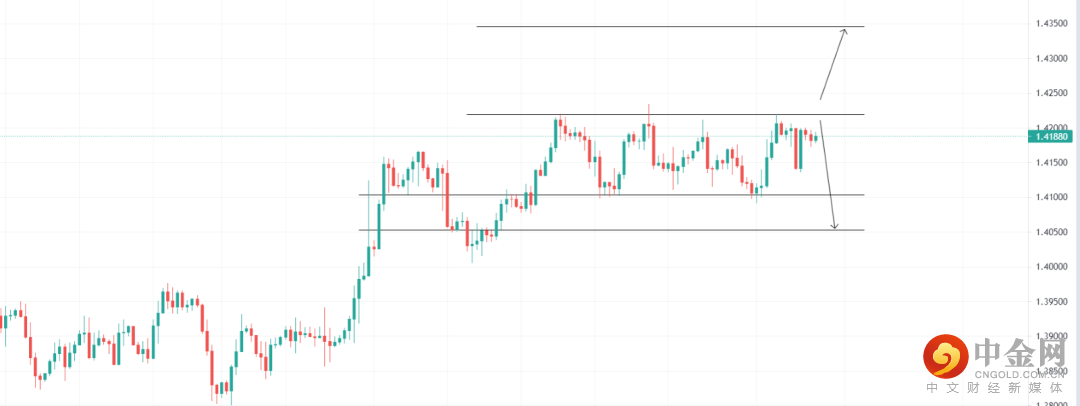The width and height of the screenshot is (1080, 406).
Task: Click the 中金网 watermark text
Action: (1021, 351)
